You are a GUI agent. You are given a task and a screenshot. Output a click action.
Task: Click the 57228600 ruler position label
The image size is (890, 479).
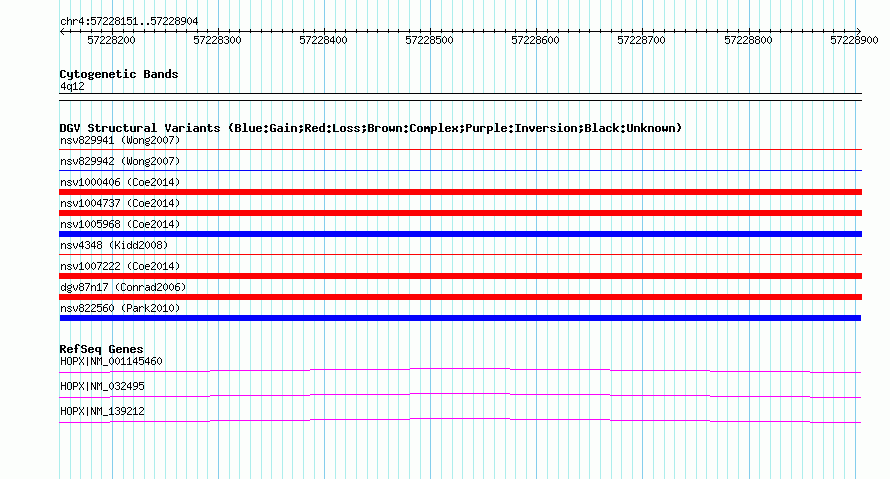point(535,40)
